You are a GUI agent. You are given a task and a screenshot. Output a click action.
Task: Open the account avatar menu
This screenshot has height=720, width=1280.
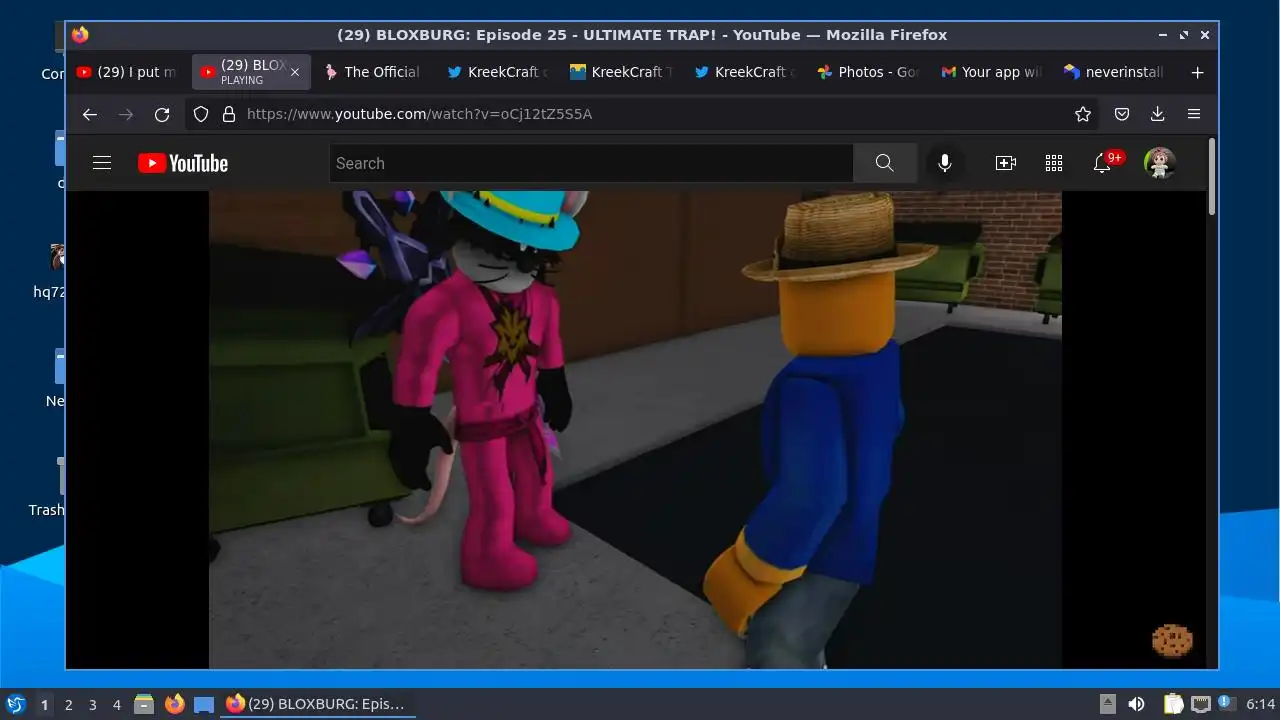pos(1160,163)
